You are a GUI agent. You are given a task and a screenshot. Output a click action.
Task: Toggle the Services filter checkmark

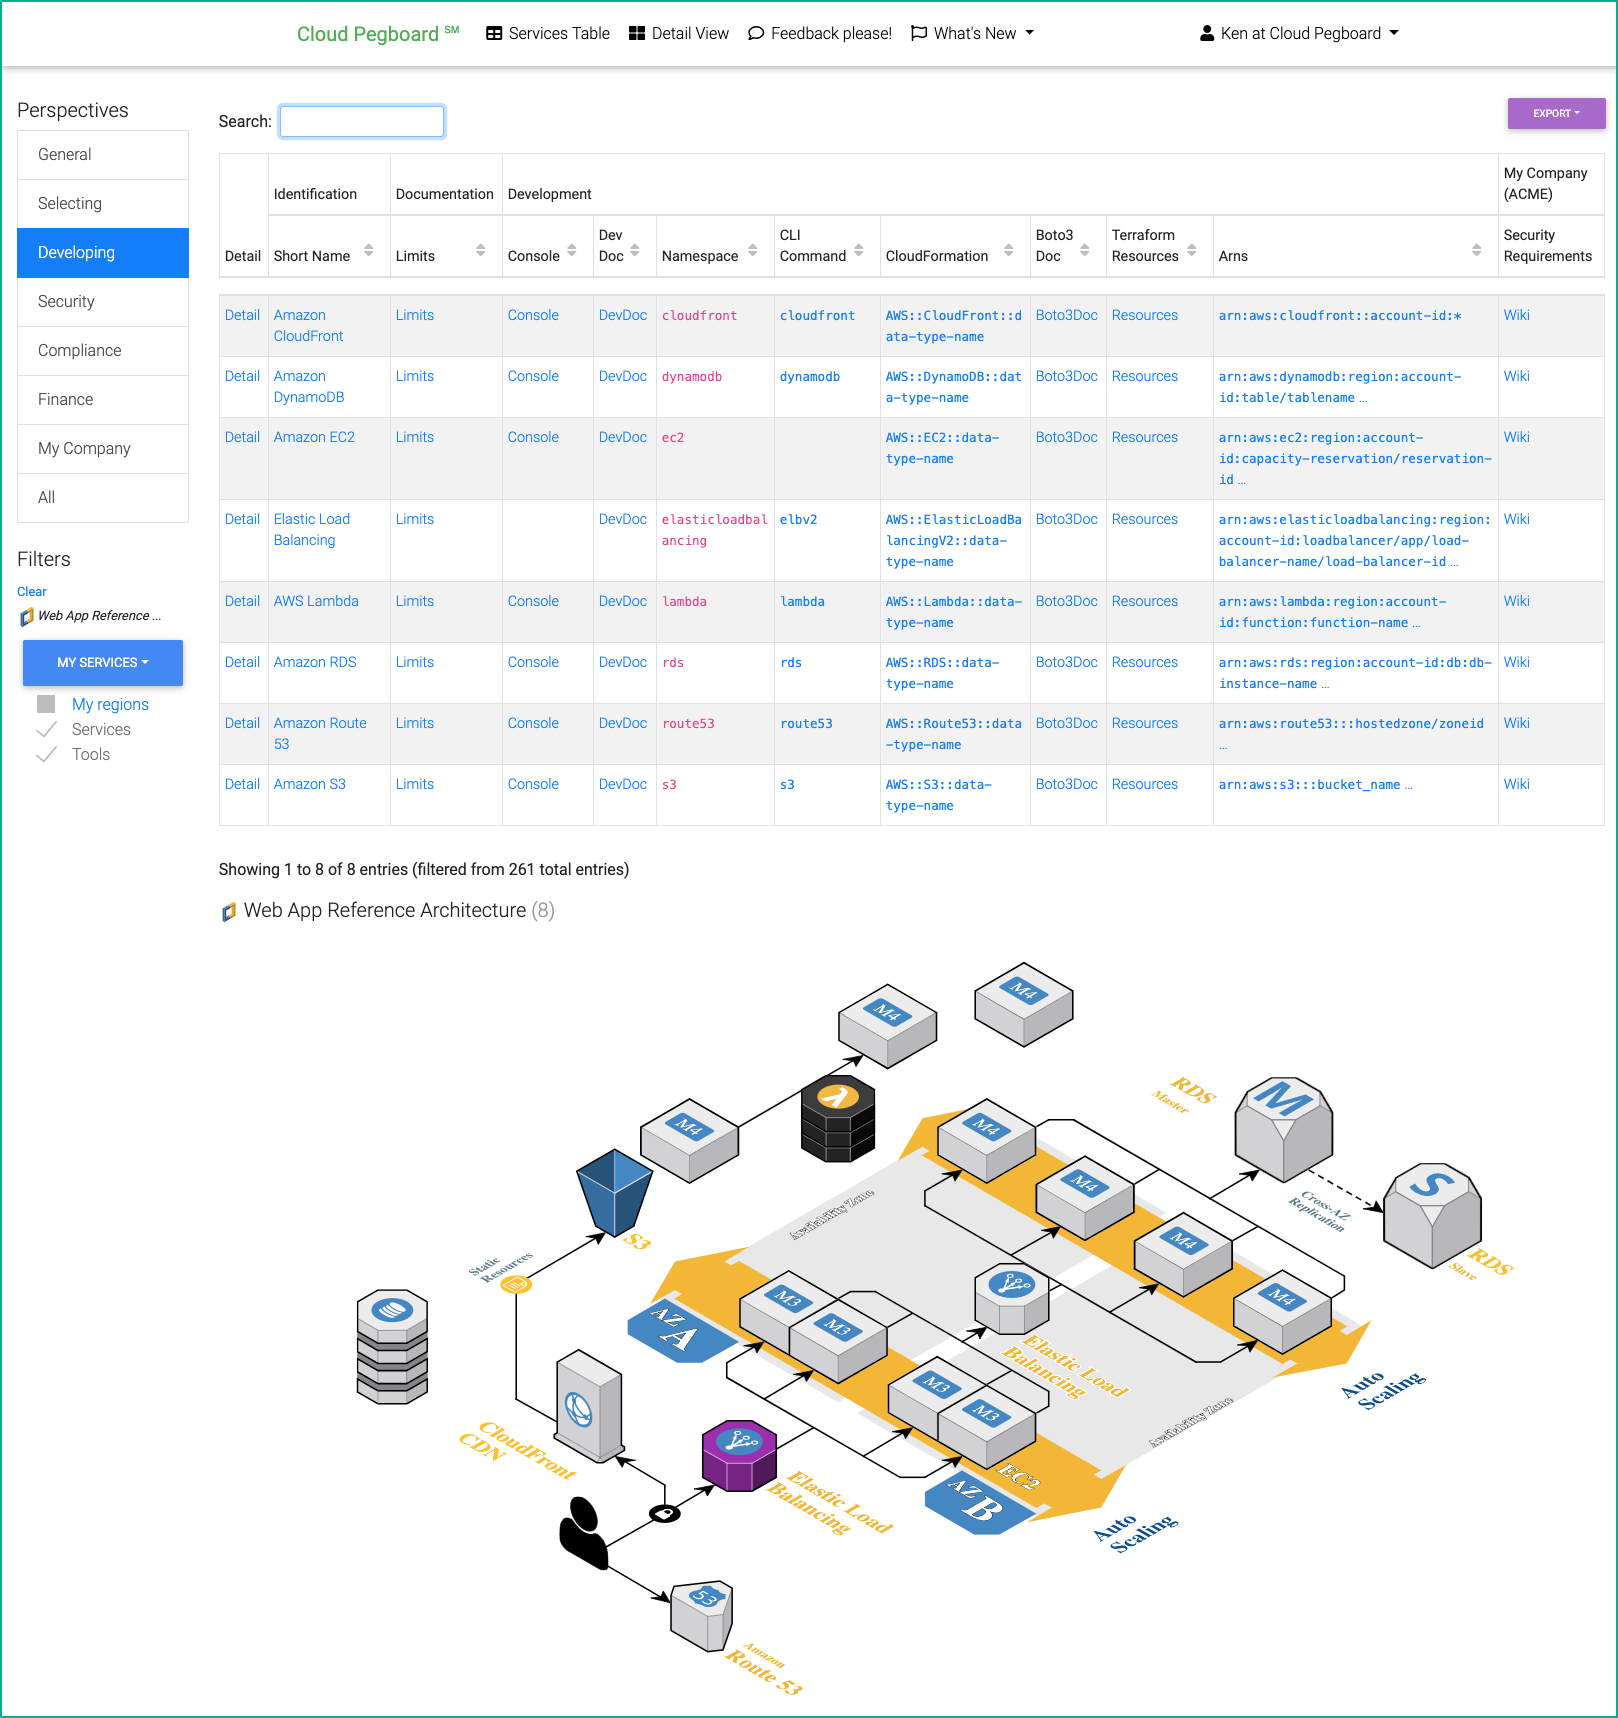[46, 729]
